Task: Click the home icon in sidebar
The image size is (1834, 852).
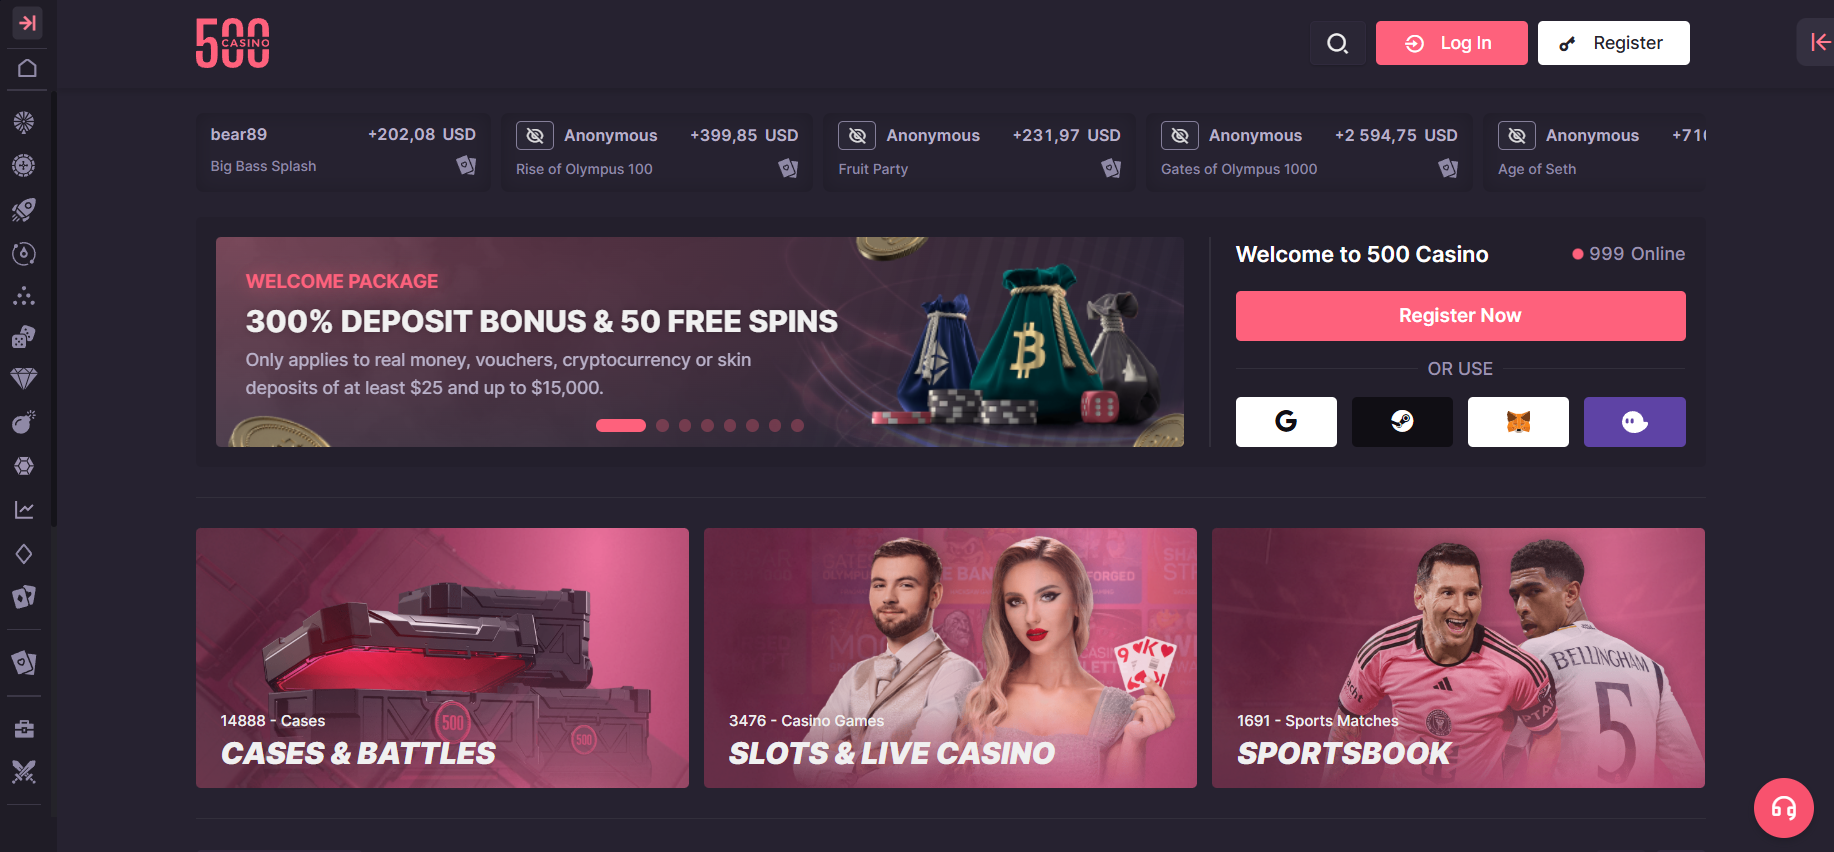Action: click(27, 68)
